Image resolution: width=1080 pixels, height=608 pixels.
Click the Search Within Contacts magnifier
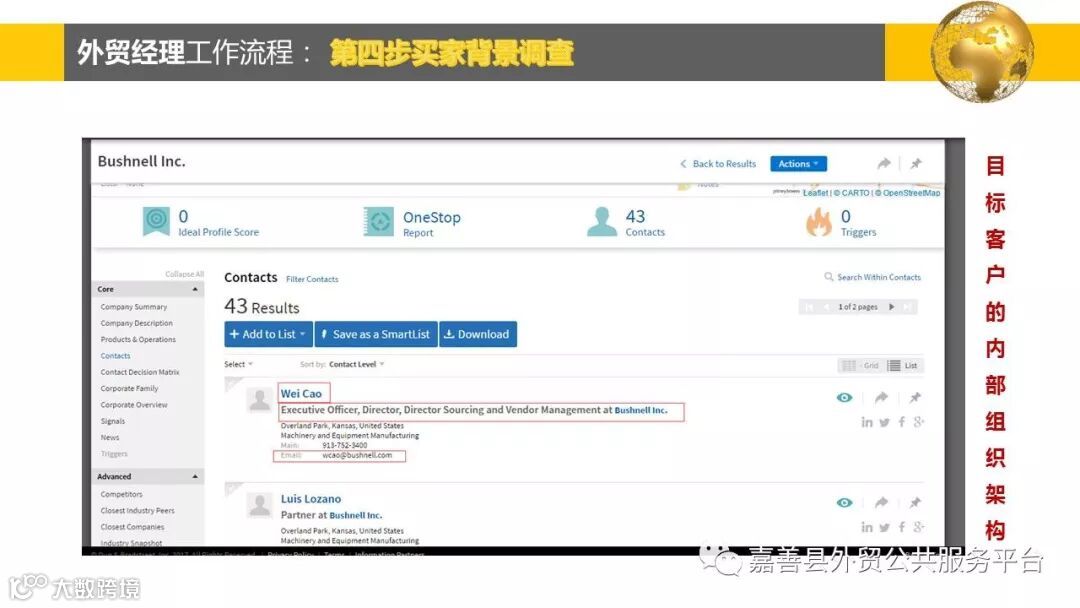point(829,277)
